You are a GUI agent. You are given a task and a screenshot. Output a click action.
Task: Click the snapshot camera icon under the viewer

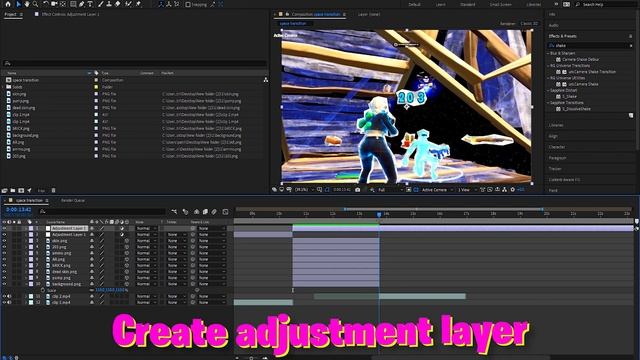click(358, 190)
